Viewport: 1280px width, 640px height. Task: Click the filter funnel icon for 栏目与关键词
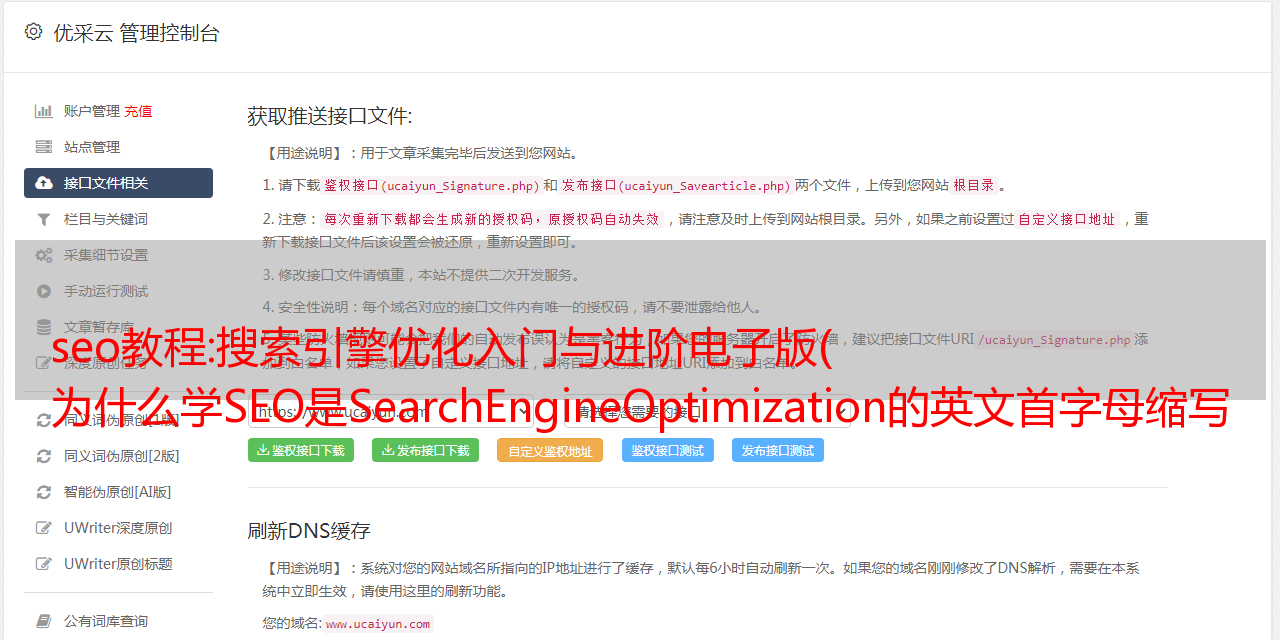44,219
